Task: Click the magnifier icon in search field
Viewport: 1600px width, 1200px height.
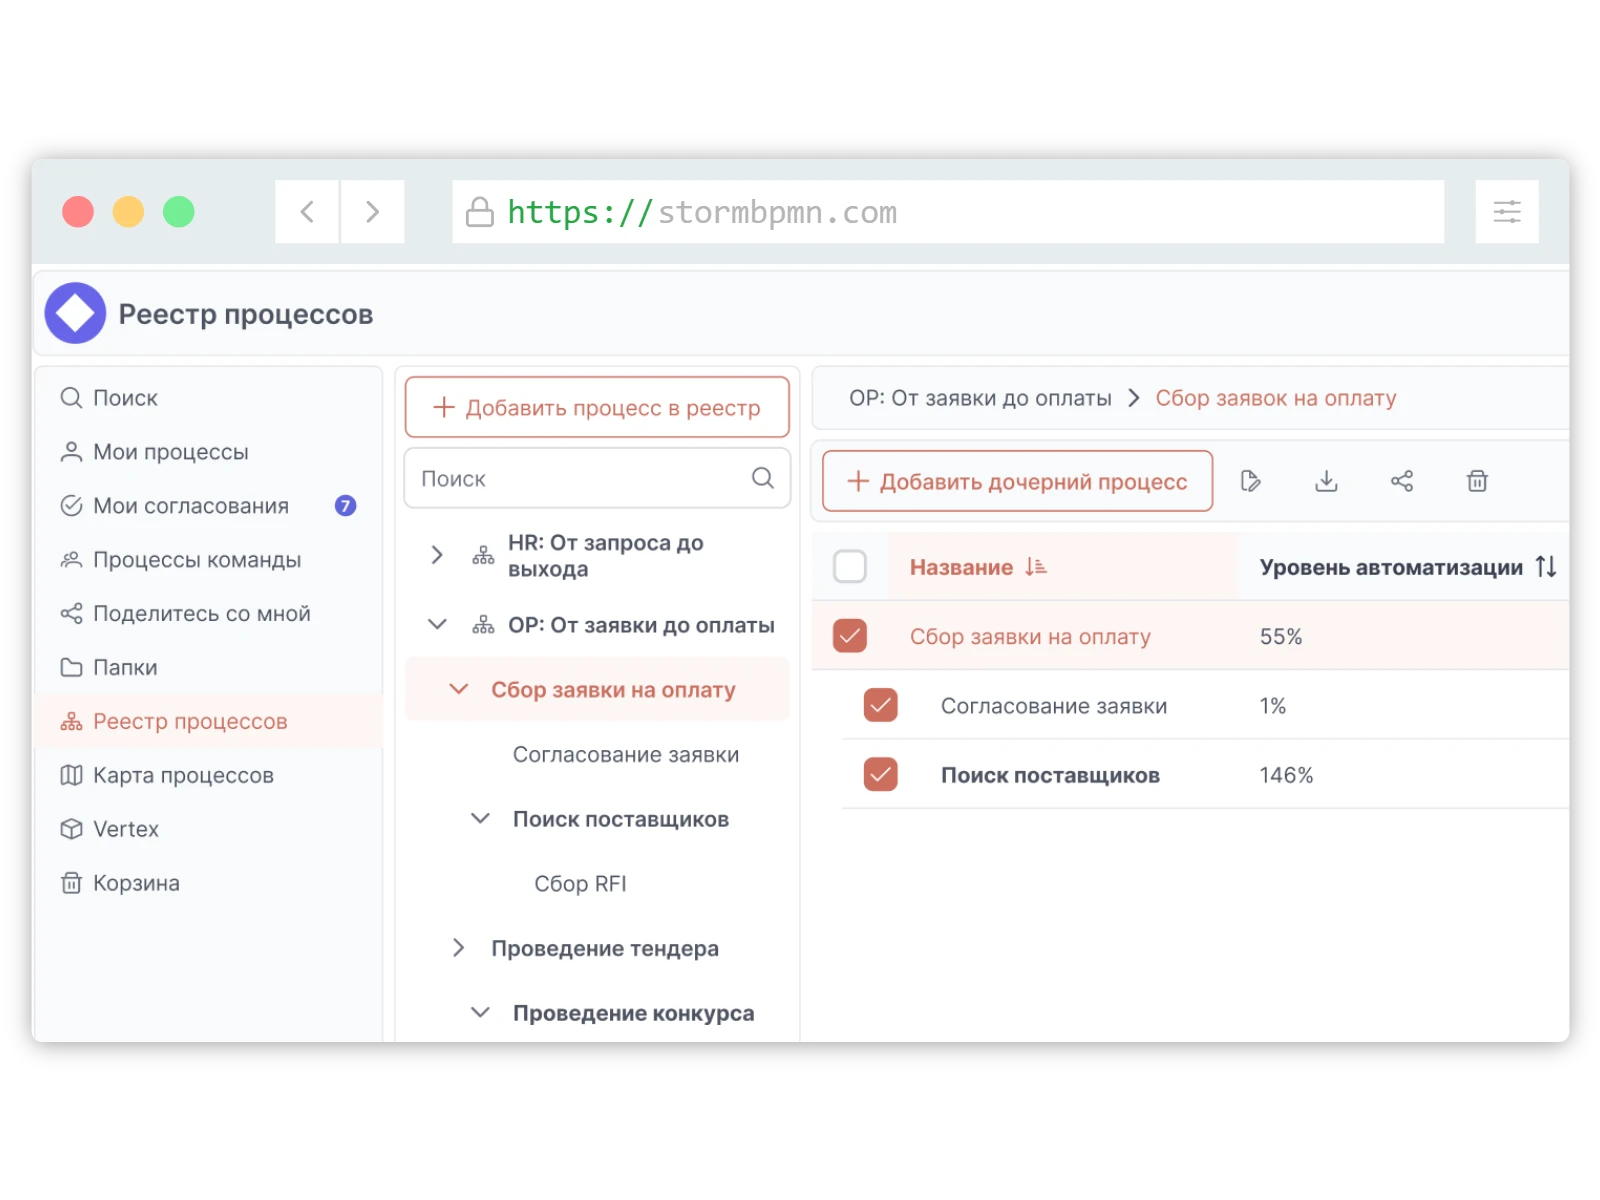Action: click(x=763, y=478)
